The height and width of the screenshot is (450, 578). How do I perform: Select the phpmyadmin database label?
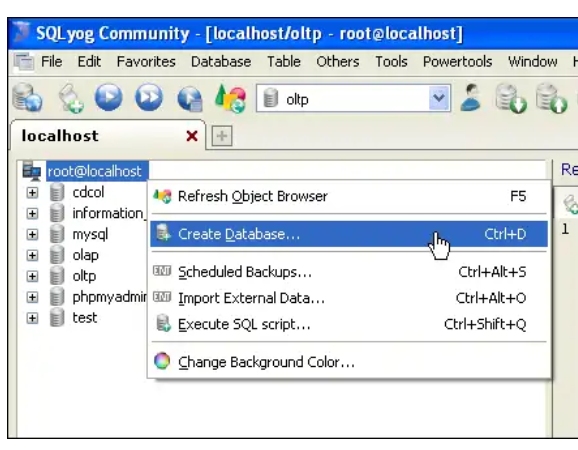pos(109,297)
